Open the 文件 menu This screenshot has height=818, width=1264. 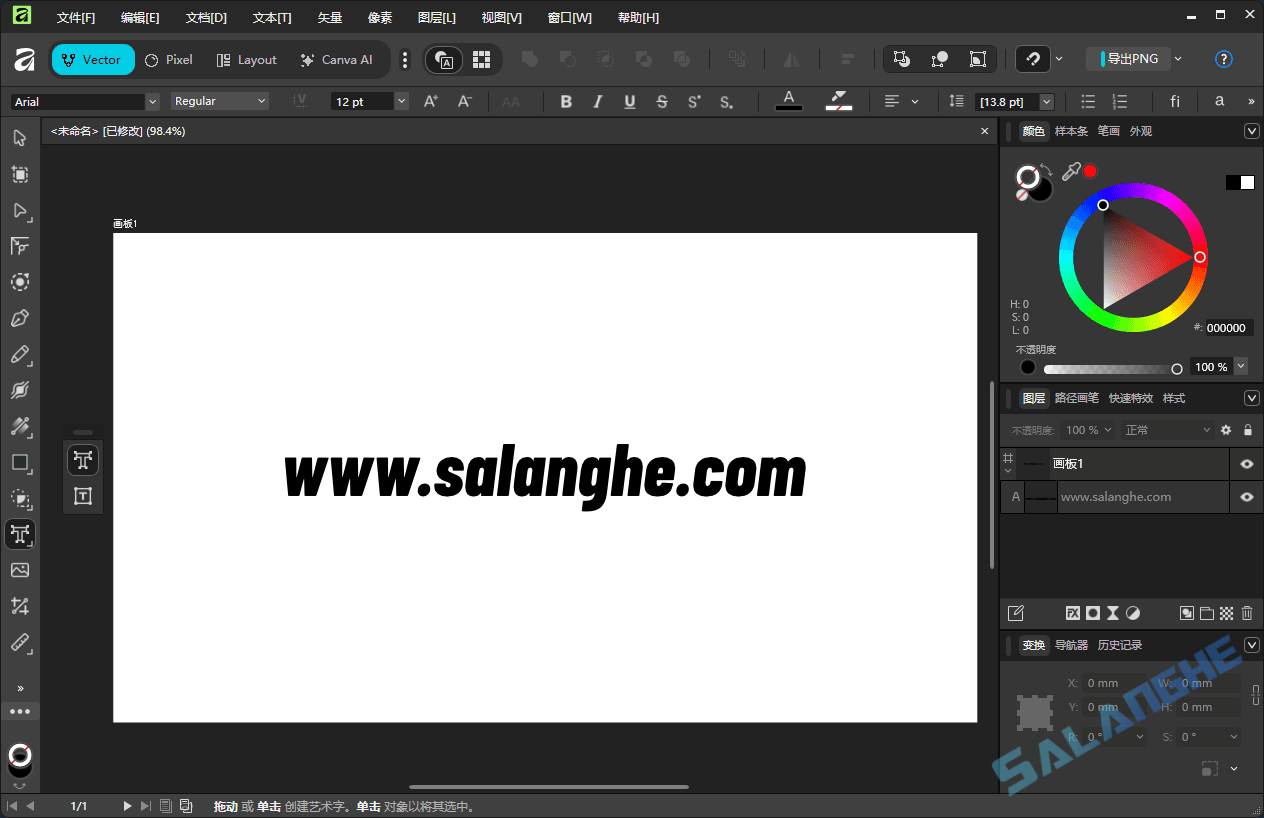(x=76, y=16)
